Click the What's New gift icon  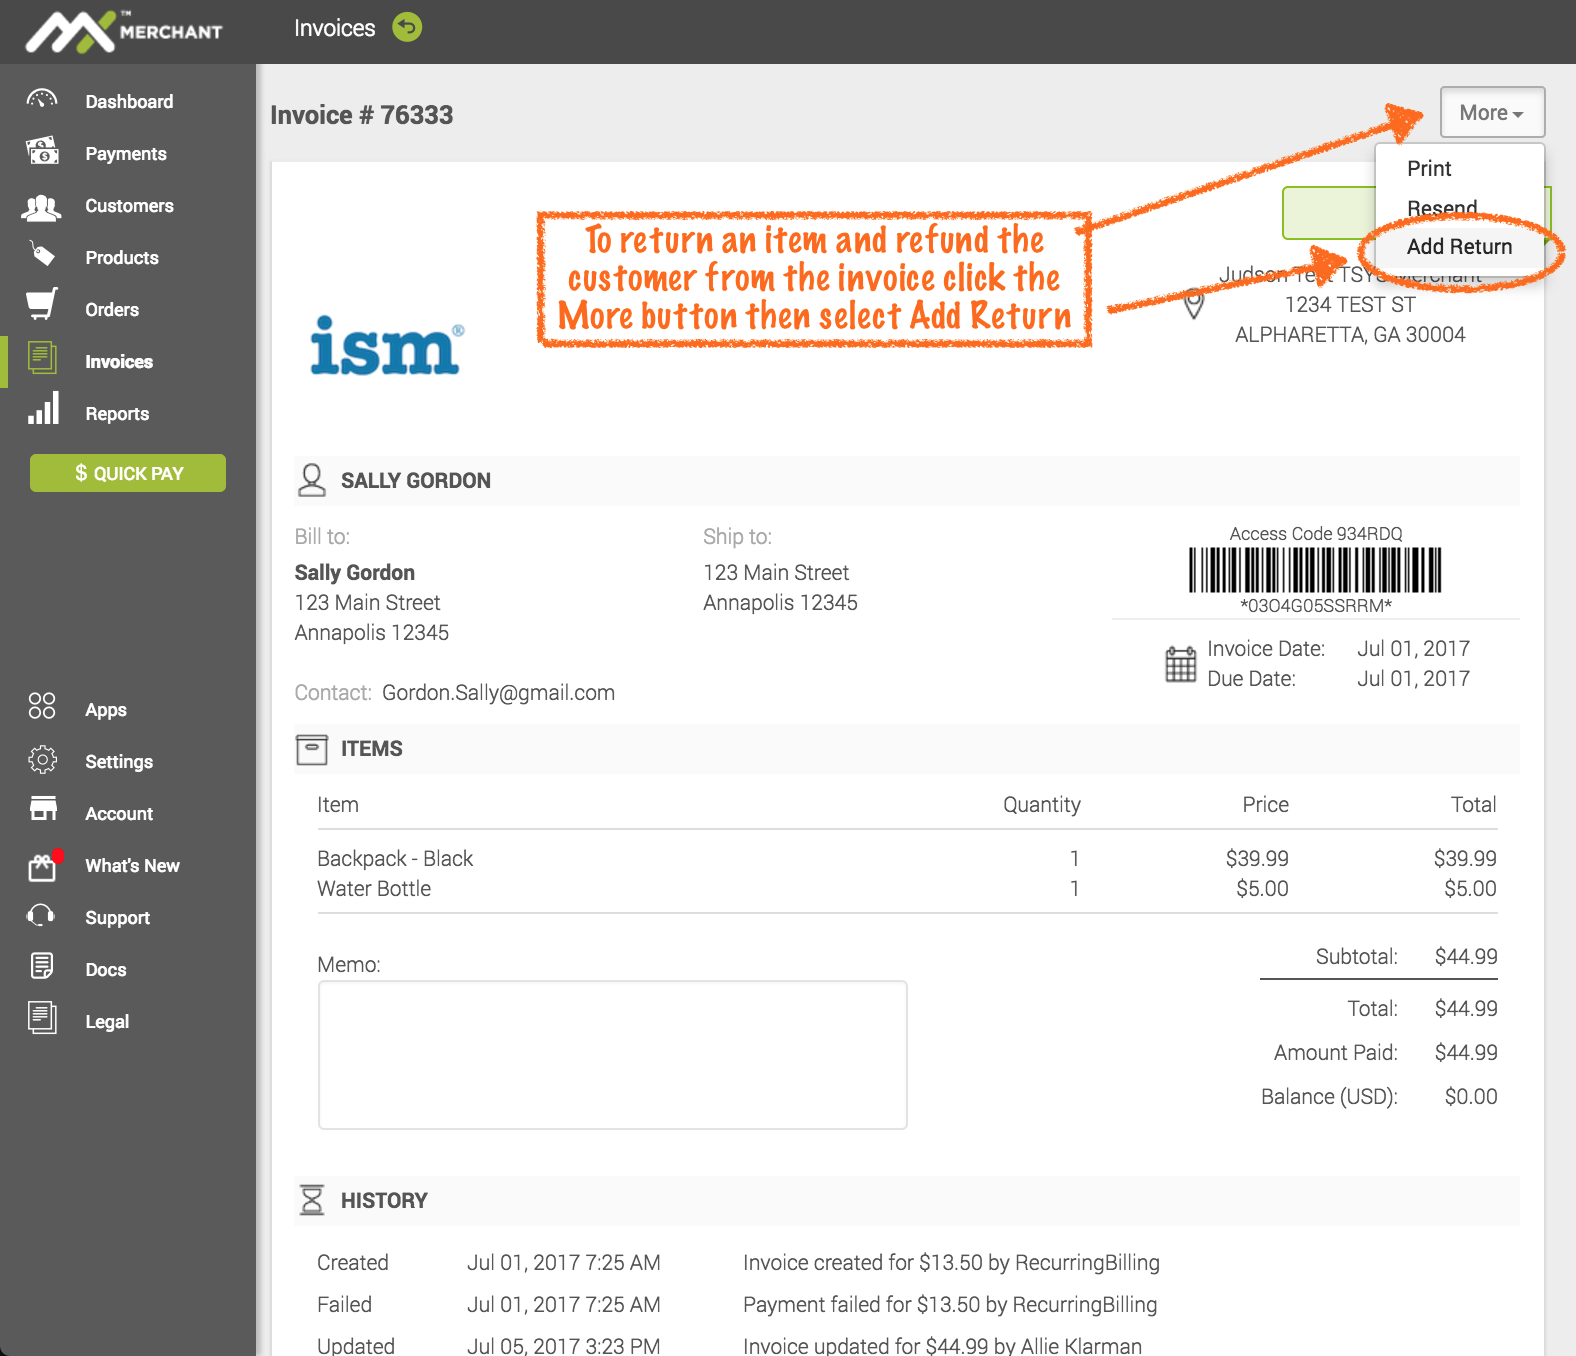(42, 866)
